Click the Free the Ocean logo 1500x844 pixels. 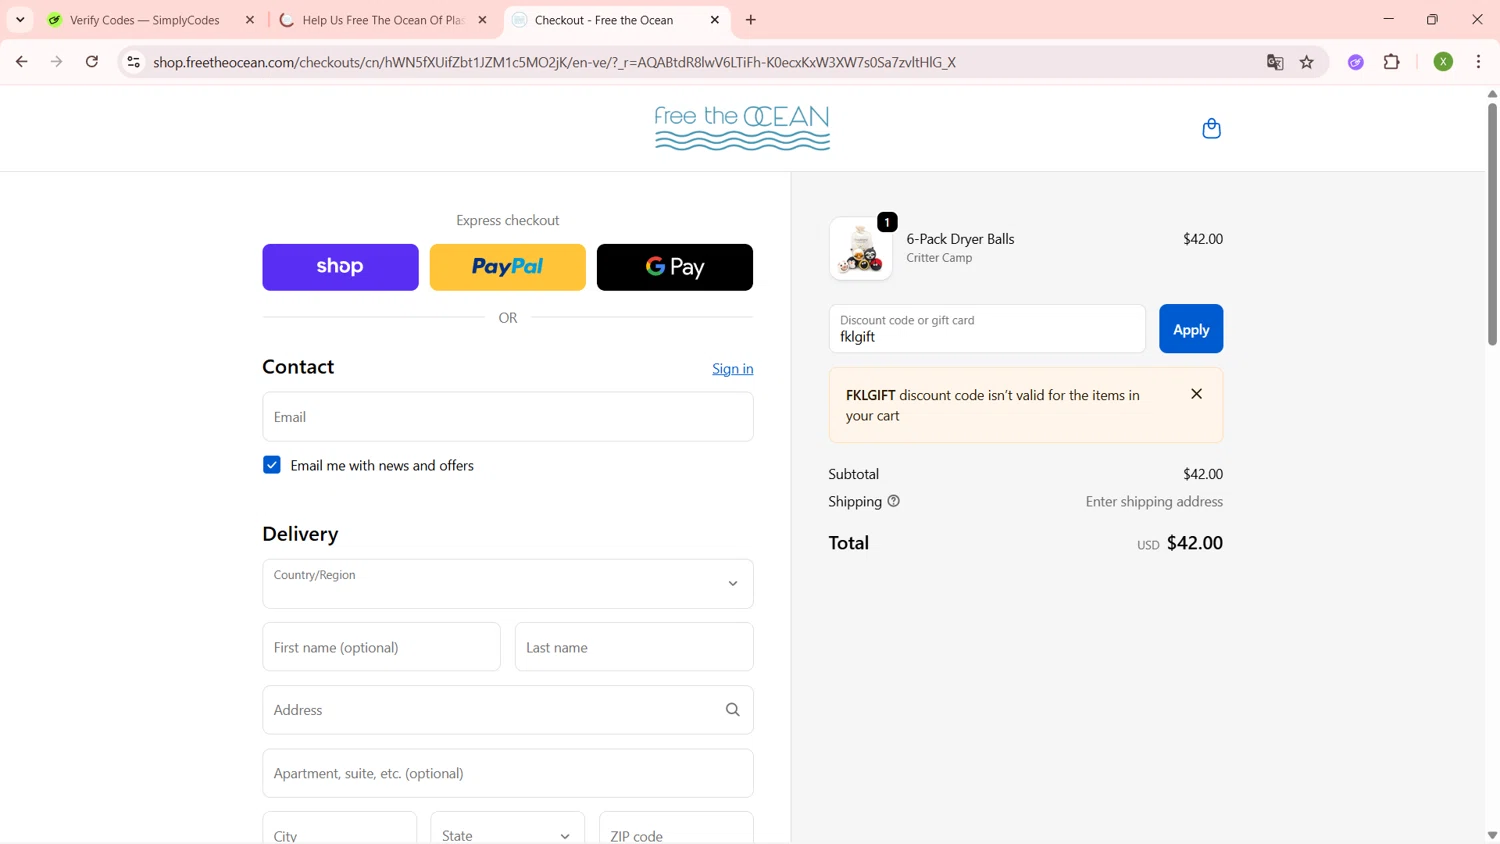tap(742, 128)
